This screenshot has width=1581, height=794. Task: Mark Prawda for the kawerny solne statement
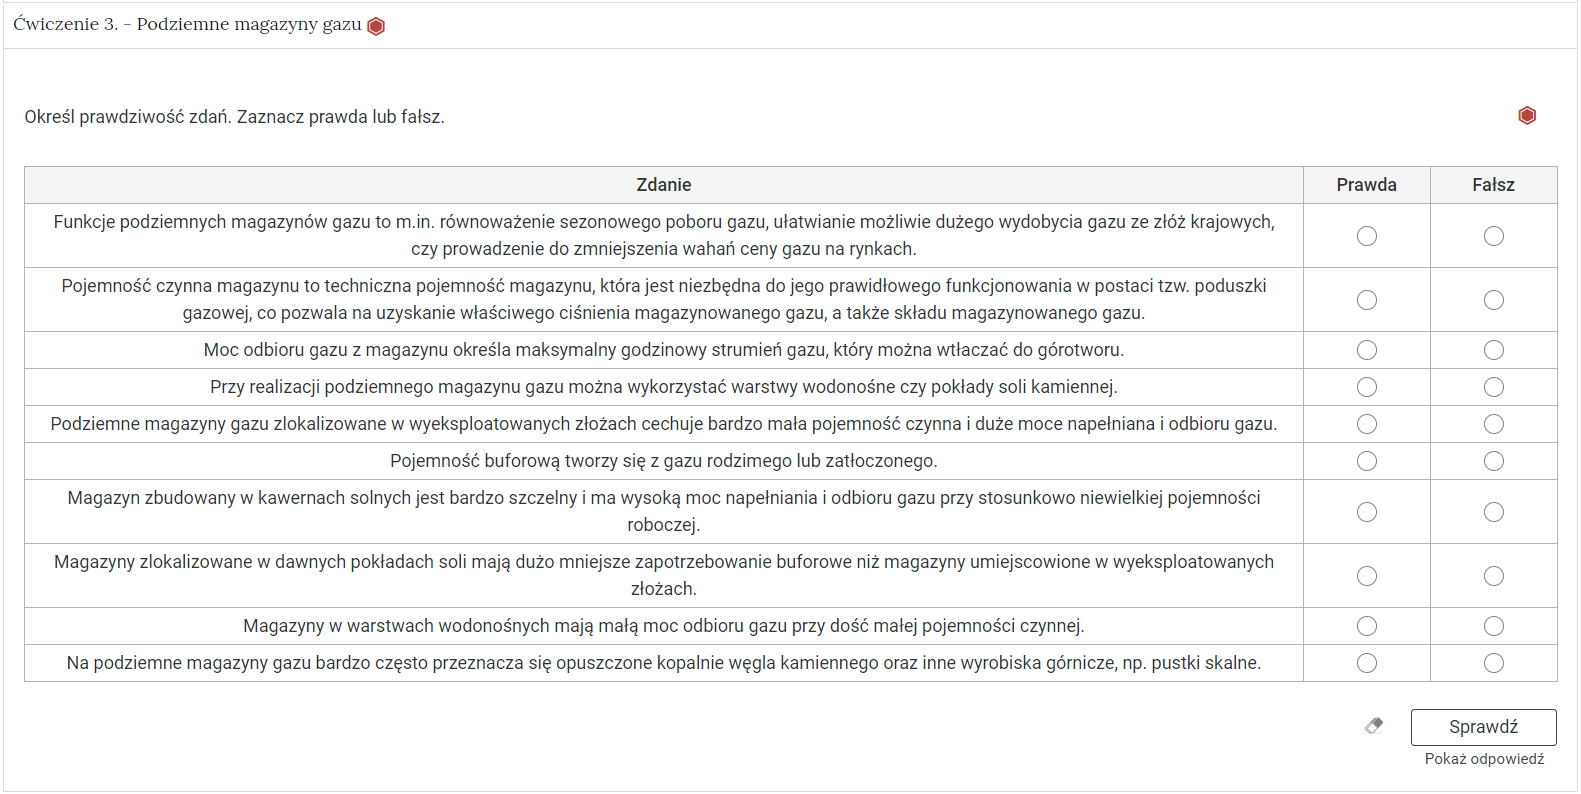pyautogui.click(x=1366, y=511)
